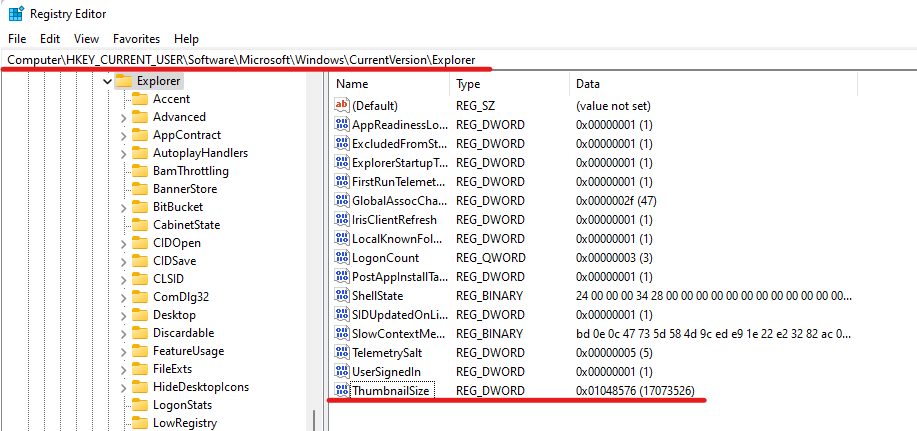Expand the FeatureUsage key
The image size is (917, 431).
(x=123, y=351)
